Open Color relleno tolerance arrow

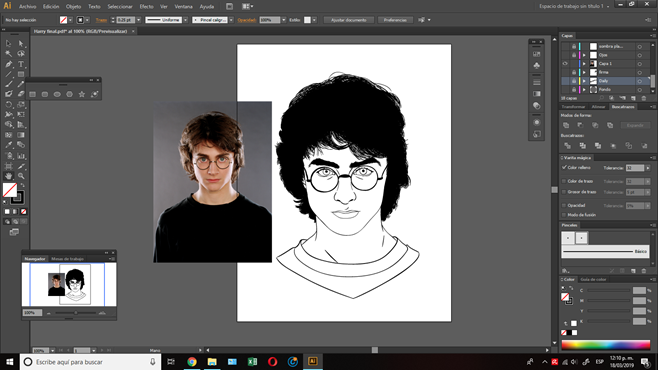click(648, 168)
